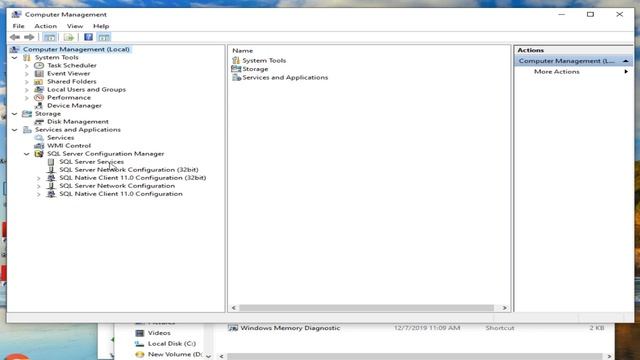640x360 pixels.
Task: Click the Back arrow toolbar icon
Action: [15, 37]
